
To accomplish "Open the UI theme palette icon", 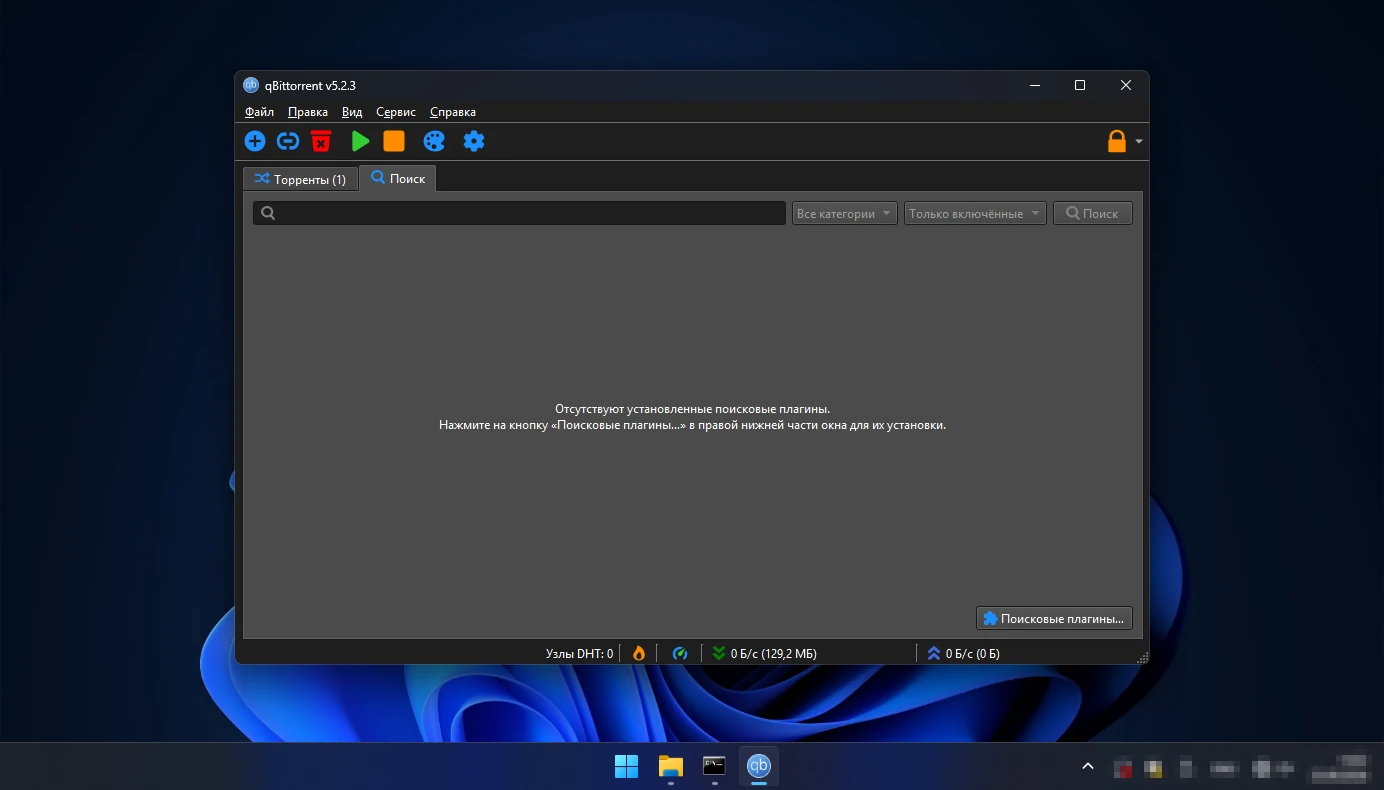I will (x=434, y=141).
